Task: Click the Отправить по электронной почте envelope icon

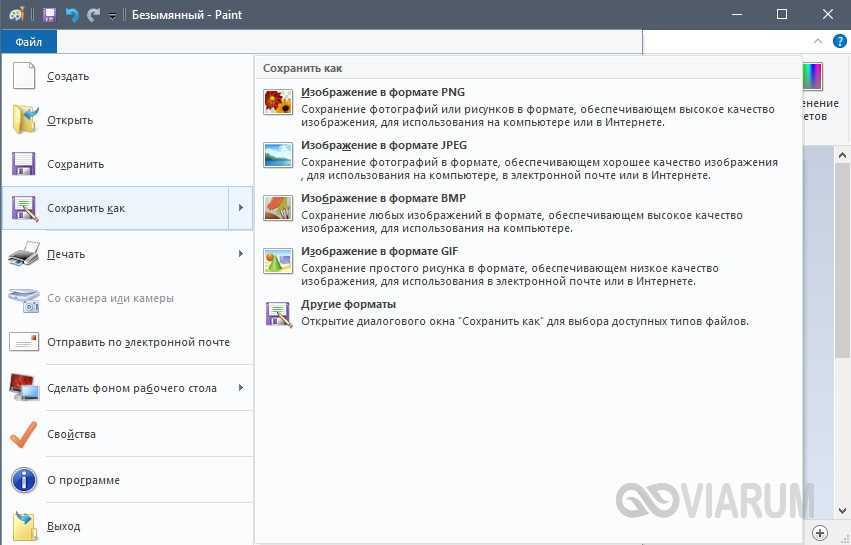Action: pos(24,342)
